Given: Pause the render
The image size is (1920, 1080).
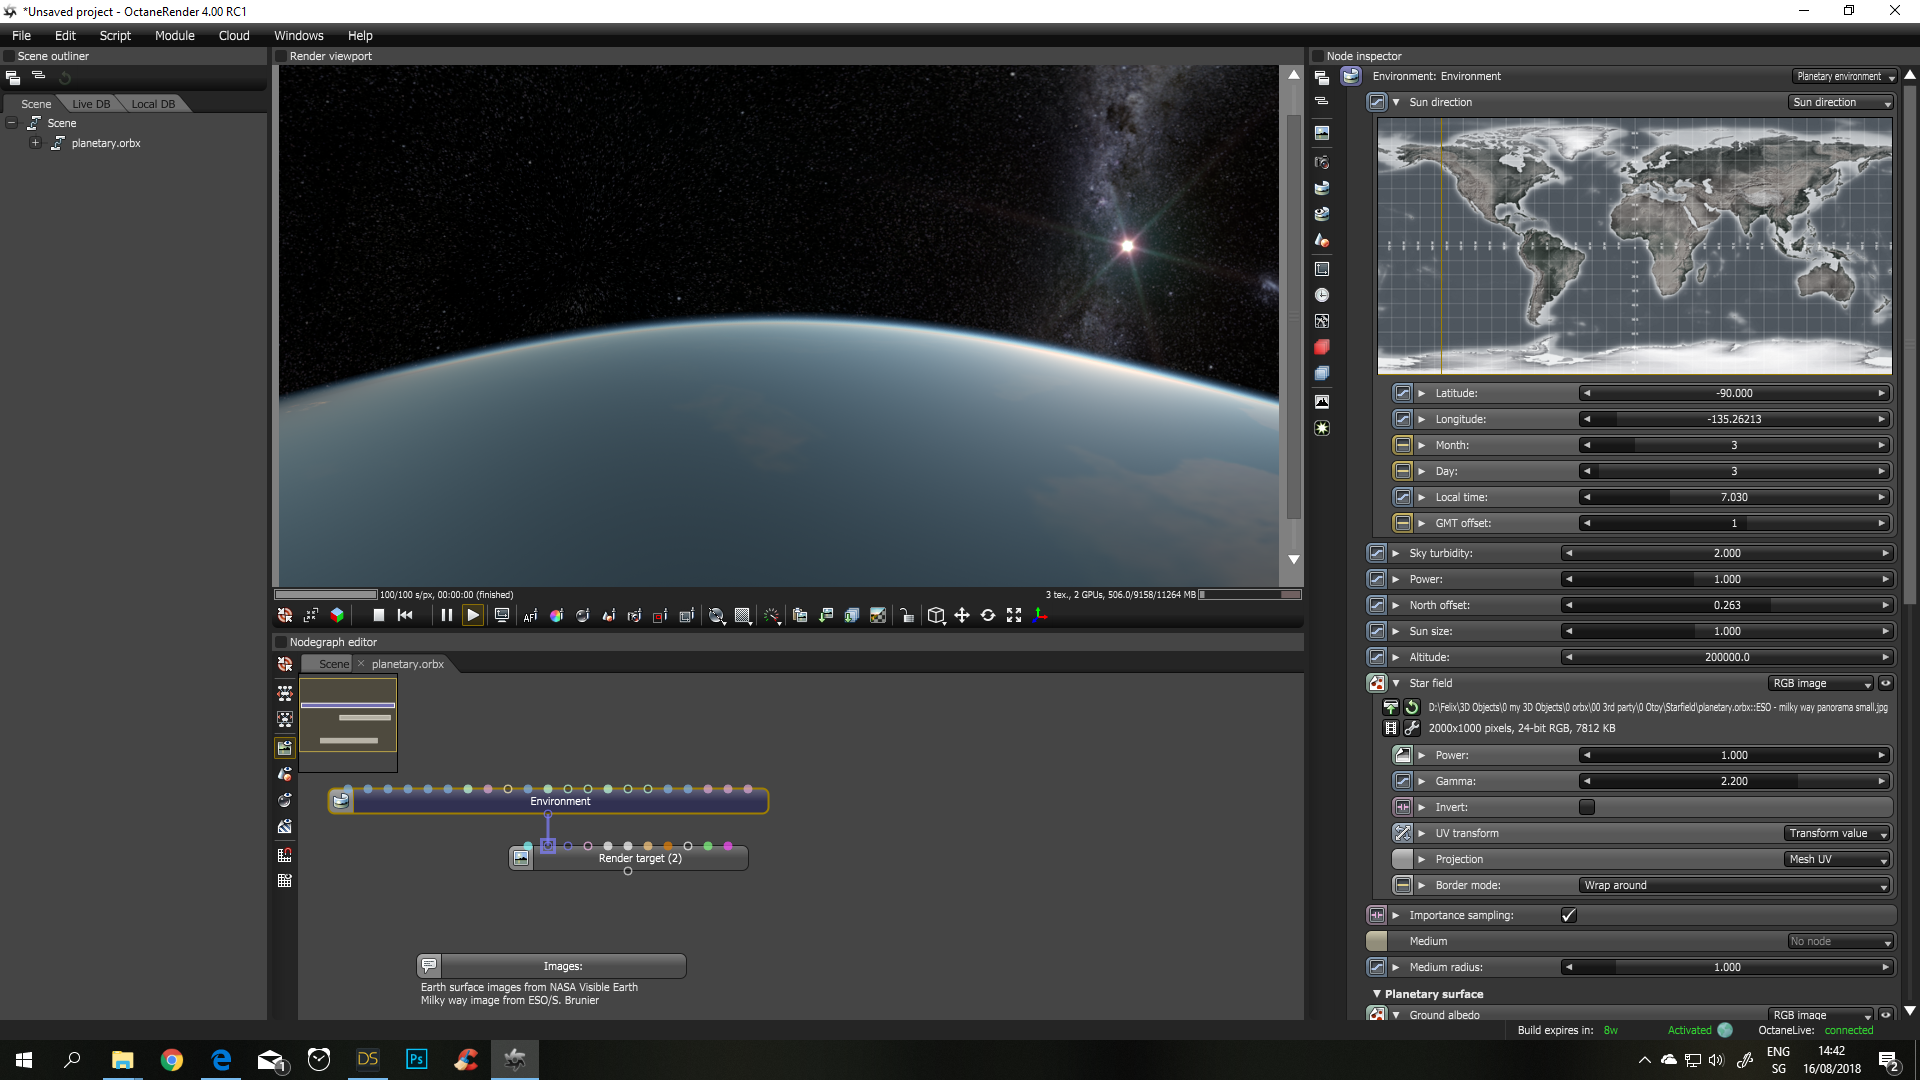Looking at the screenshot, I should [446, 615].
